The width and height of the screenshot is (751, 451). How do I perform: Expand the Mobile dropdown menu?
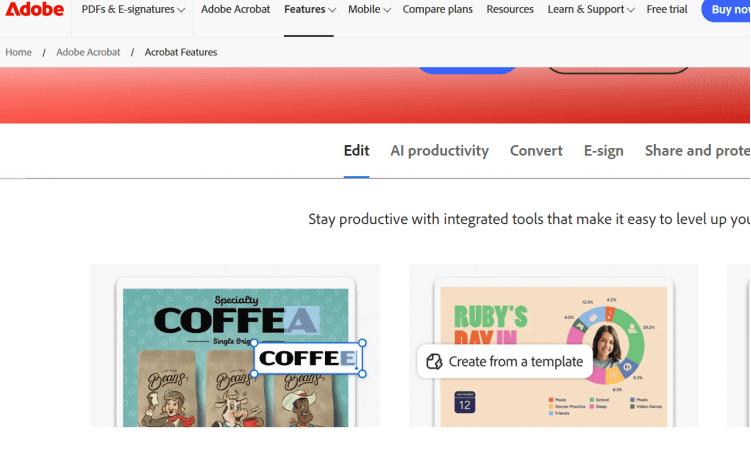369,10
